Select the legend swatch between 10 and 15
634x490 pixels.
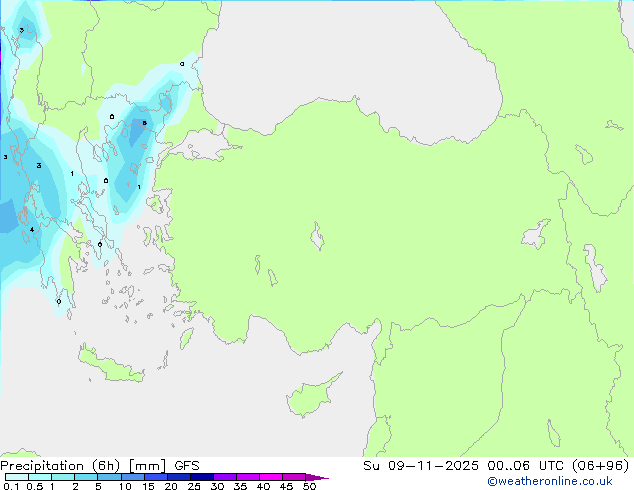pos(133,477)
